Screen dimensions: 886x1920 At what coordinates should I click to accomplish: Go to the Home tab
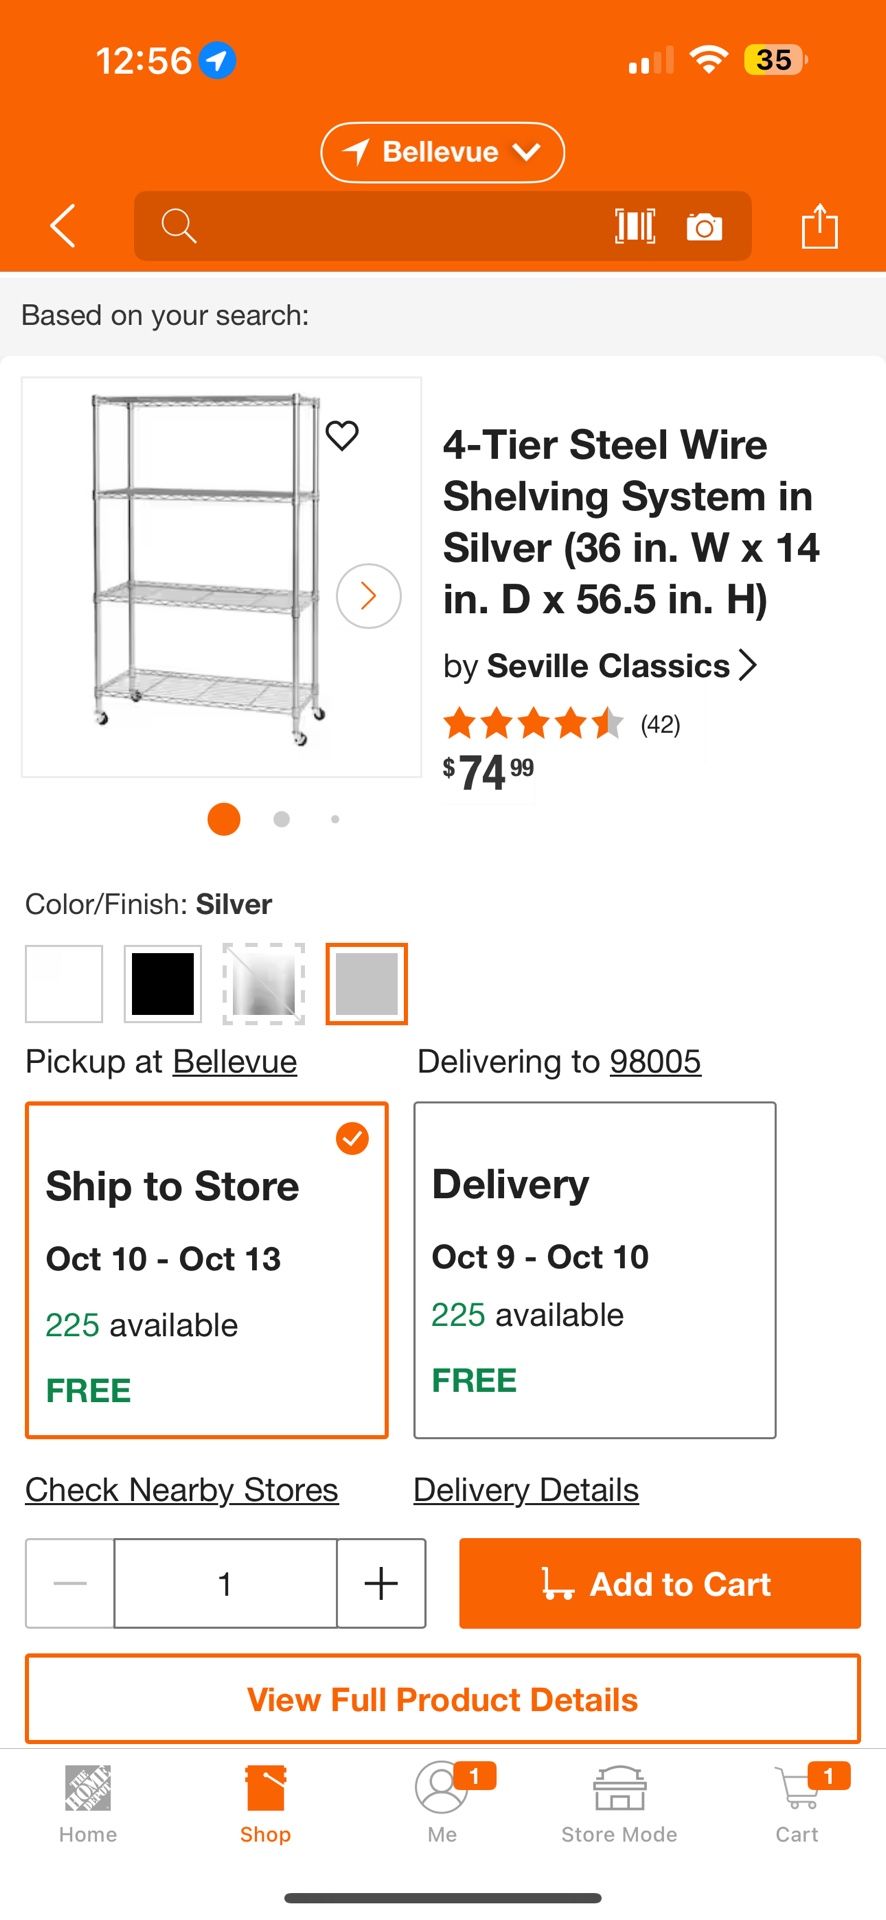[88, 1803]
